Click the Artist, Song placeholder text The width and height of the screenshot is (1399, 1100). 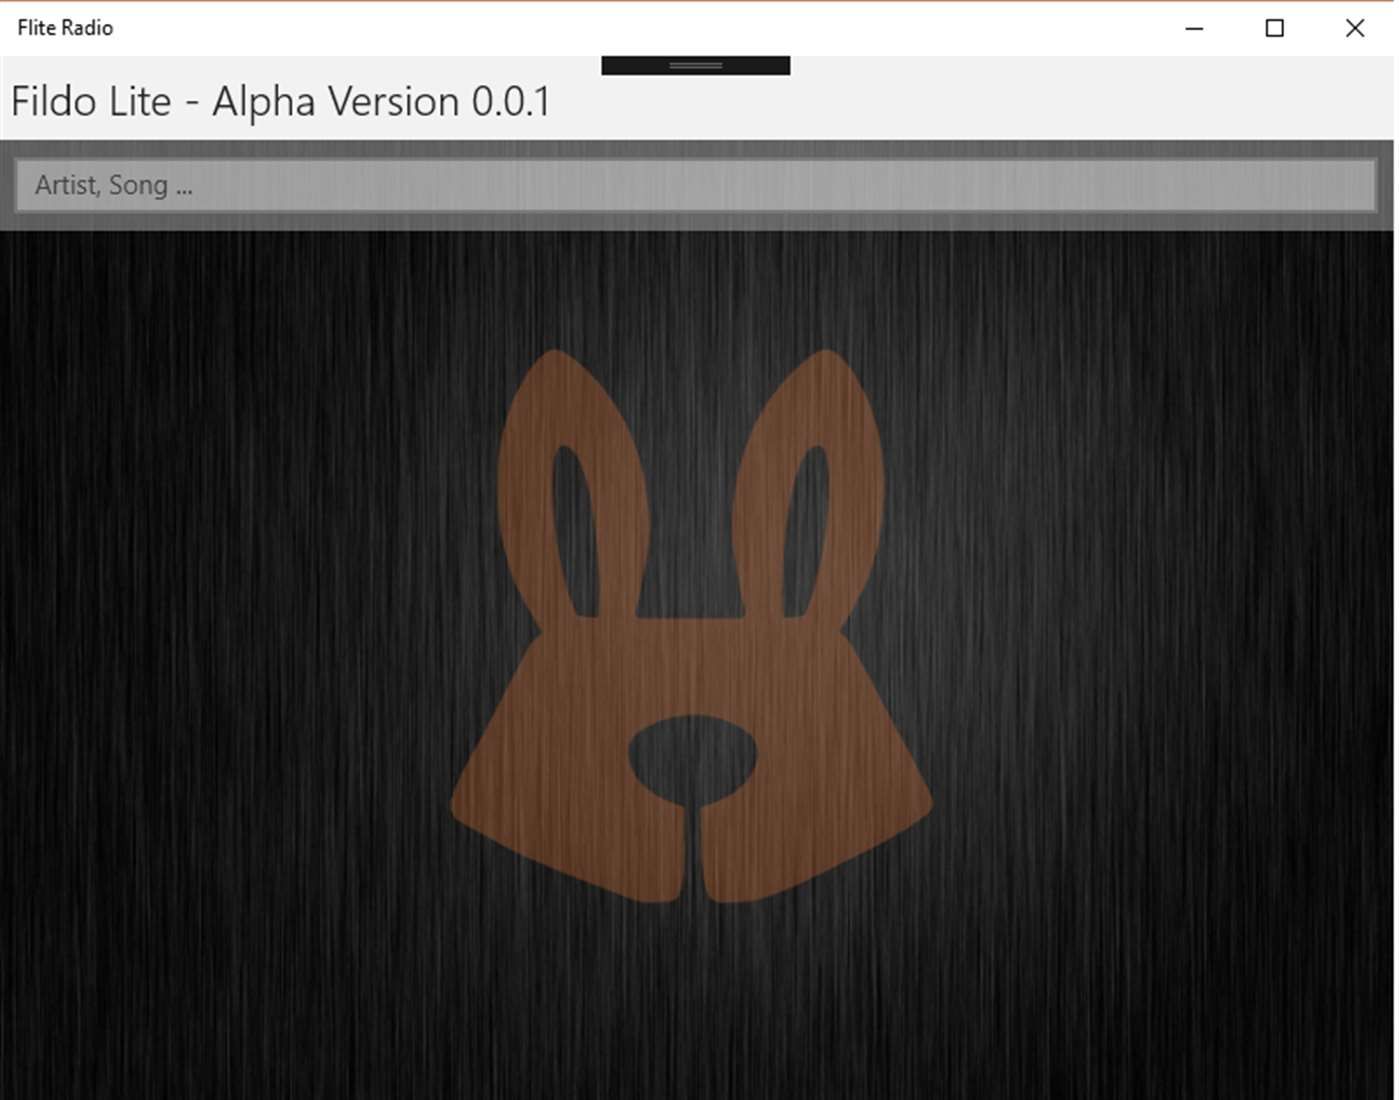point(113,185)
